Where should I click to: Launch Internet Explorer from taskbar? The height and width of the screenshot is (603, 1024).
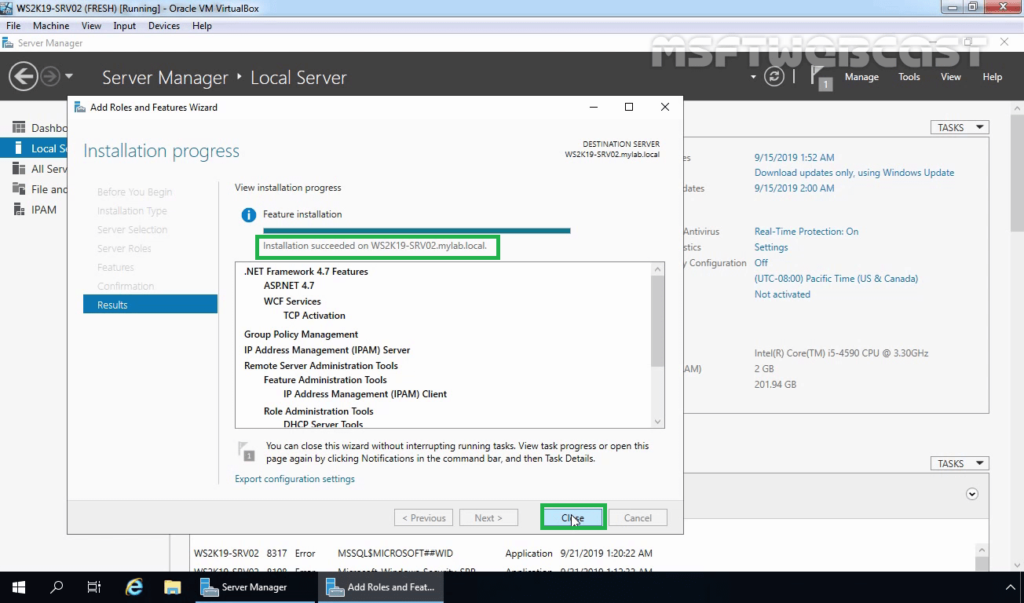(134, 587)
